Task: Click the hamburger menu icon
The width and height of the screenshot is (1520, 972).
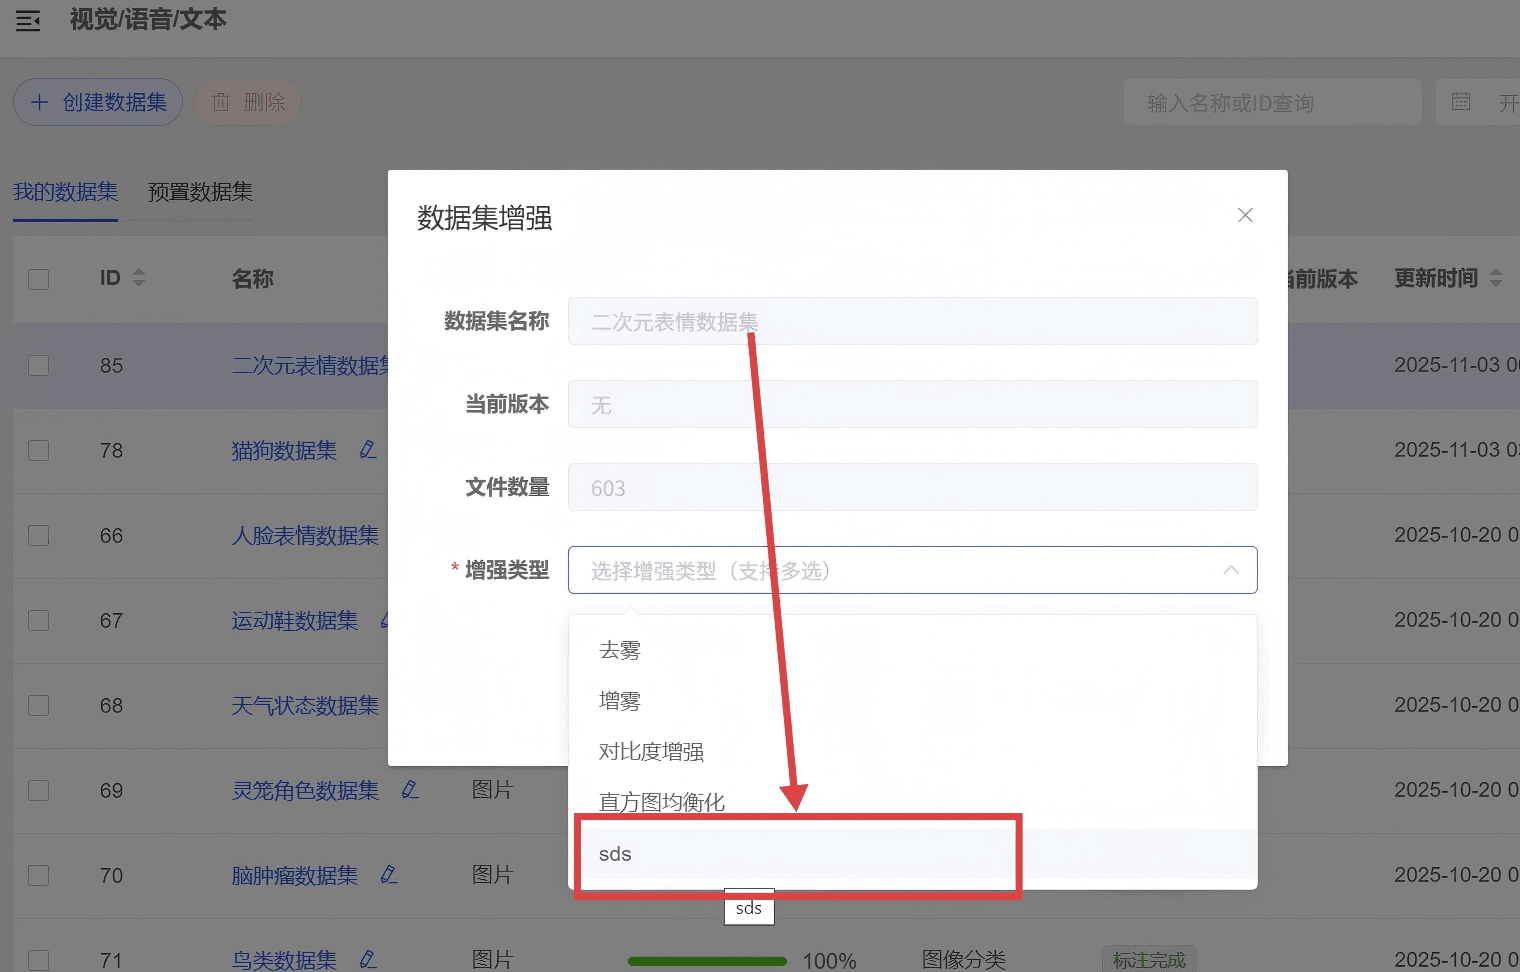Action: 28,20
